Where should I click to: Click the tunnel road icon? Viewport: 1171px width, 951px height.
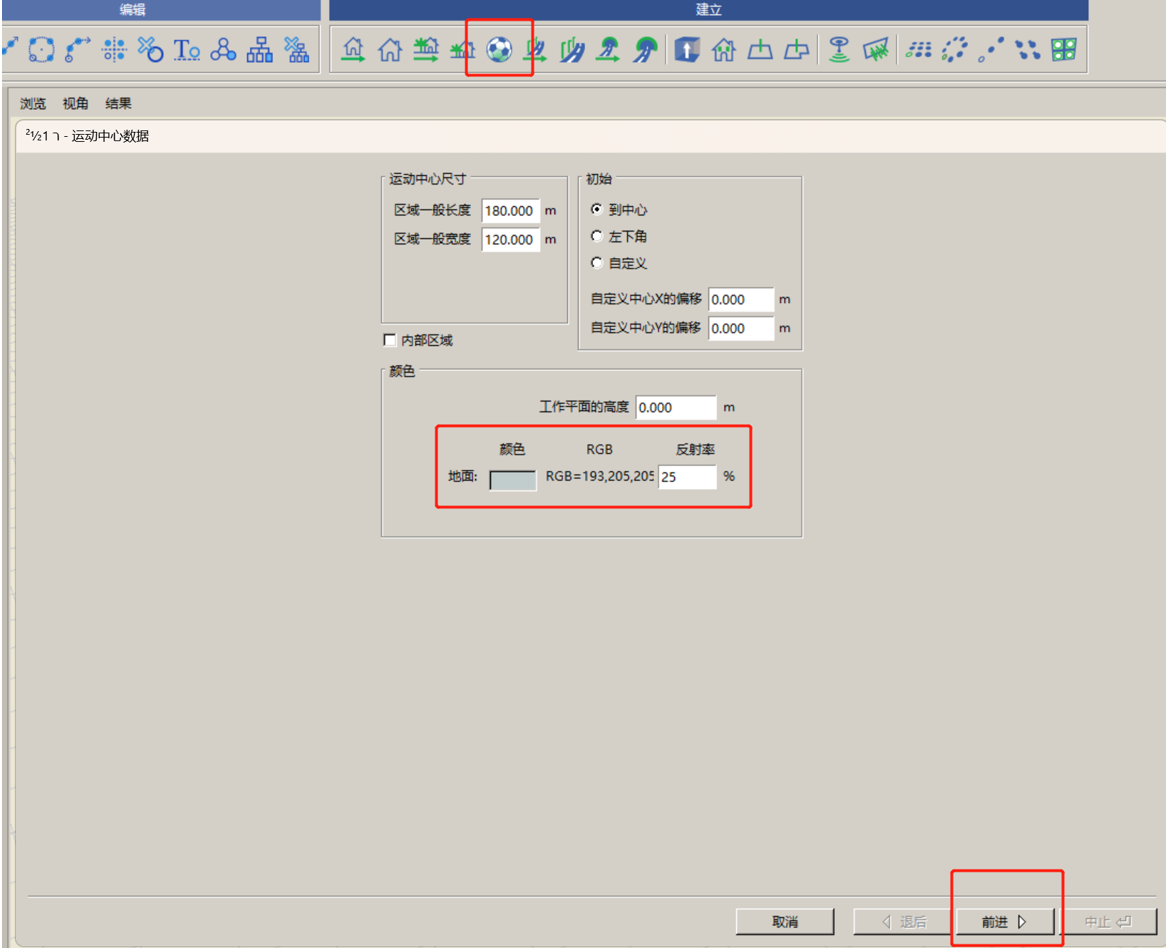645,50
